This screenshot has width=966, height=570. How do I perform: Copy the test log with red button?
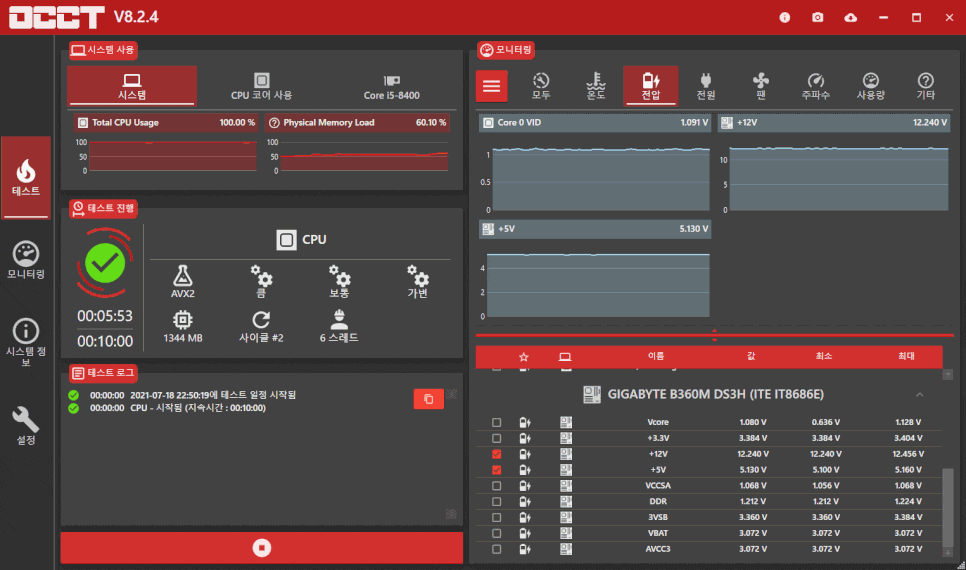(x=429, y=399)
